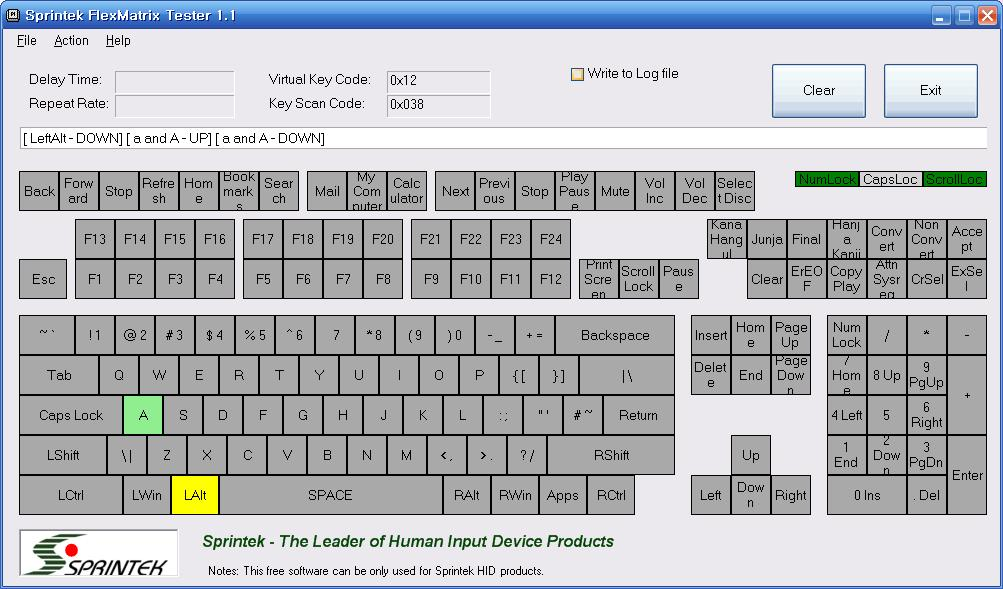Image resolution: width=1003 pixels, height=589 pixels.
Task: Select the Key Scan Code value box
Action: 438,106
